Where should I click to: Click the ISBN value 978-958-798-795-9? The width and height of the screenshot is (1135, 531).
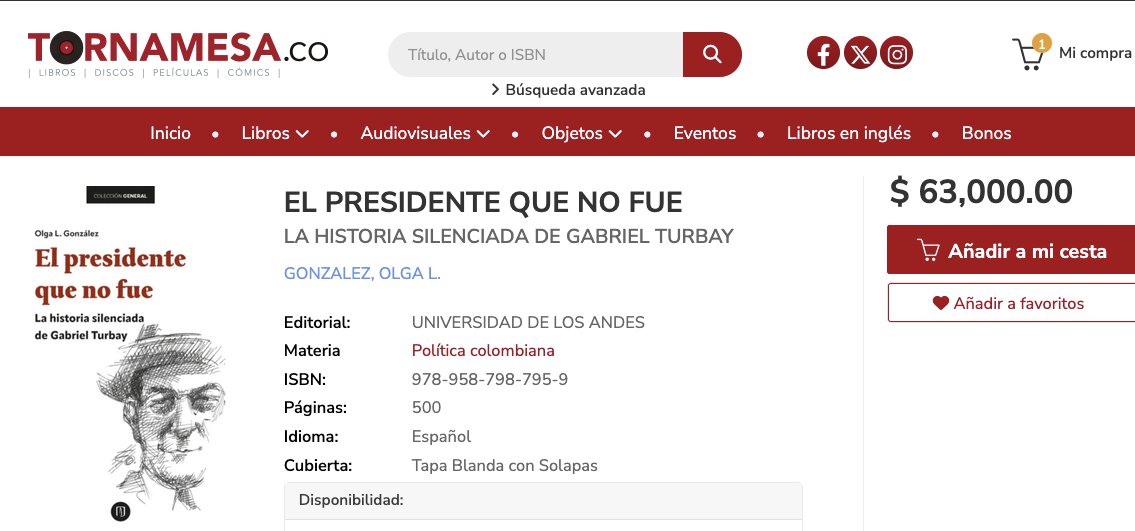(x=489, y=379)
